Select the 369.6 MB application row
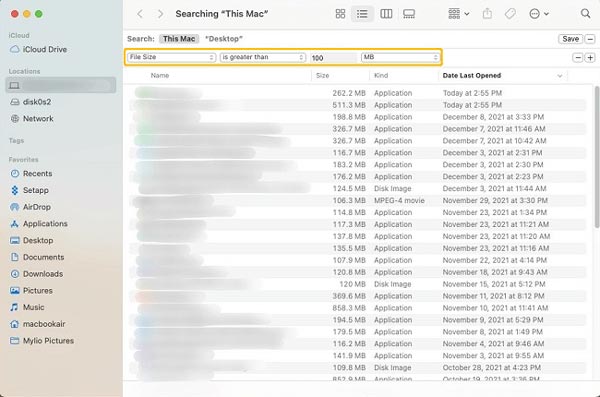The image size is (600, 397). tap(357, 296)
